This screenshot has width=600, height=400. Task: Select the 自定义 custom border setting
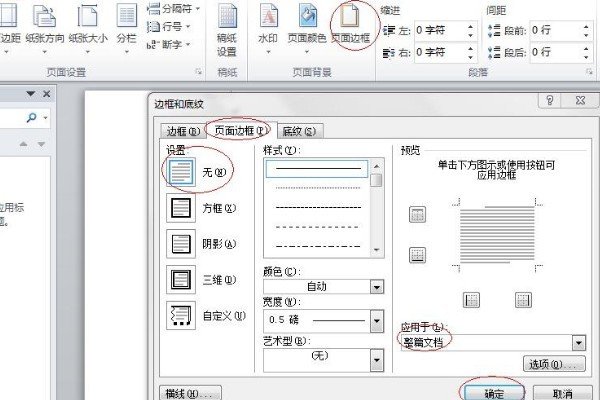click(206, 316)
